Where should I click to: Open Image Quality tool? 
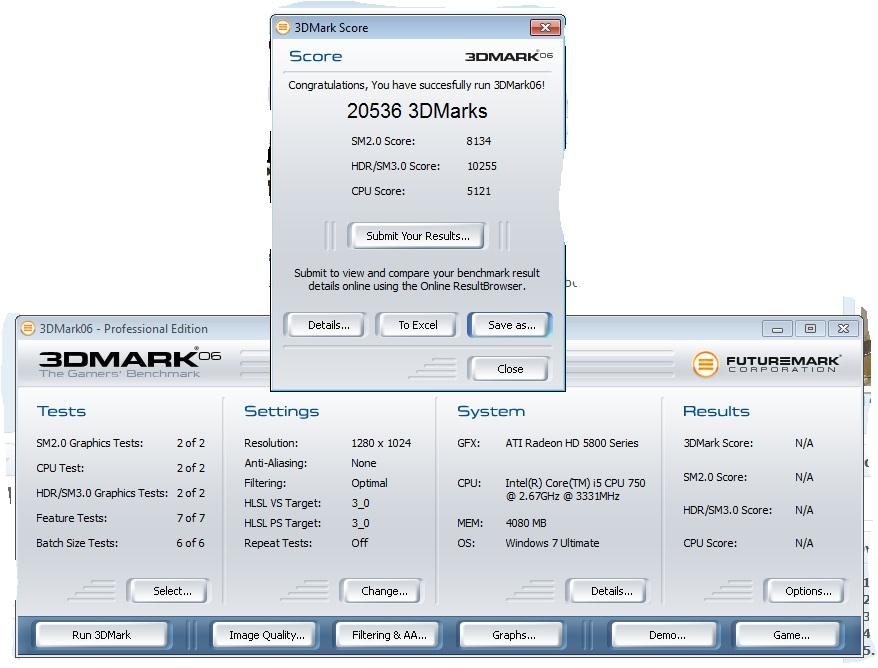(x=267, y=635)
